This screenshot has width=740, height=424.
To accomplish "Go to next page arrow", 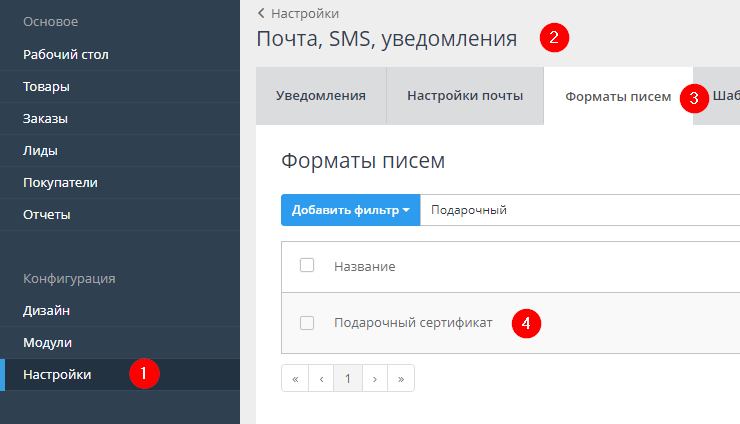I will (374, 379).
